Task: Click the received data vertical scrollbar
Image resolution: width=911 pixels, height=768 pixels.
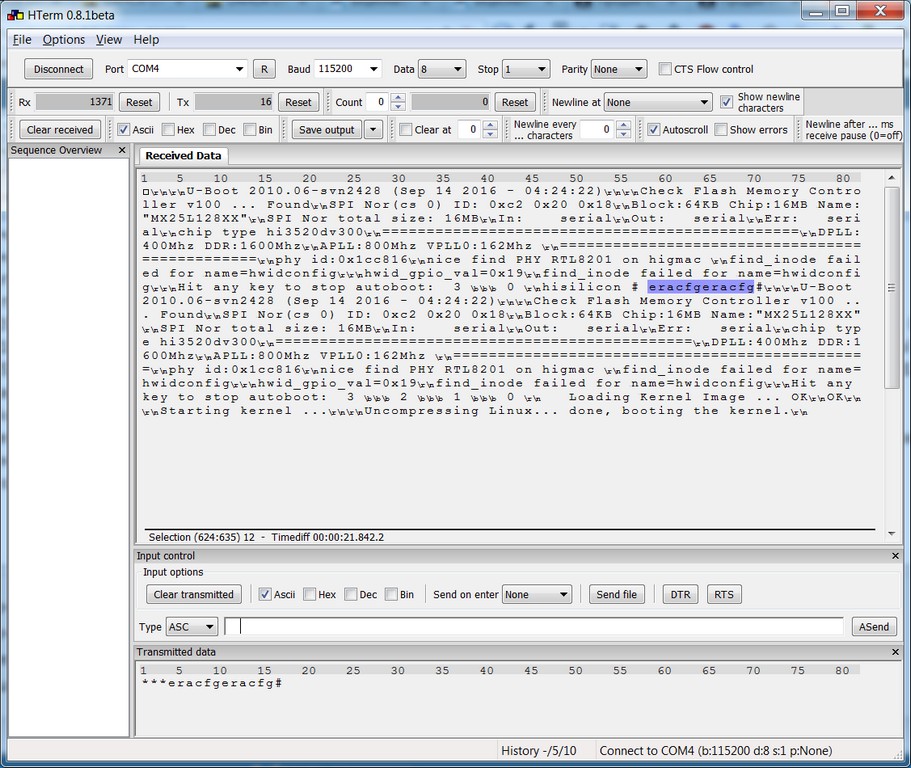Action: click(892, 350)
